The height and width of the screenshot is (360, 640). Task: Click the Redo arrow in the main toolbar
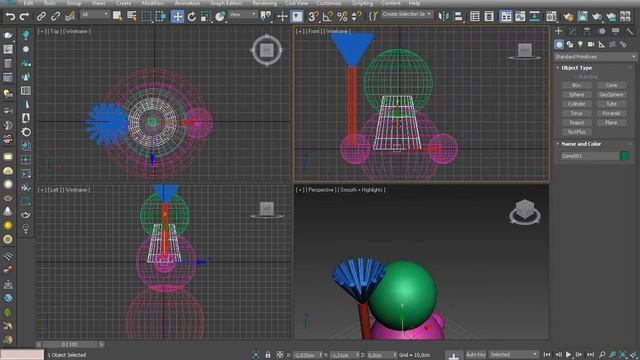point(24,16)
